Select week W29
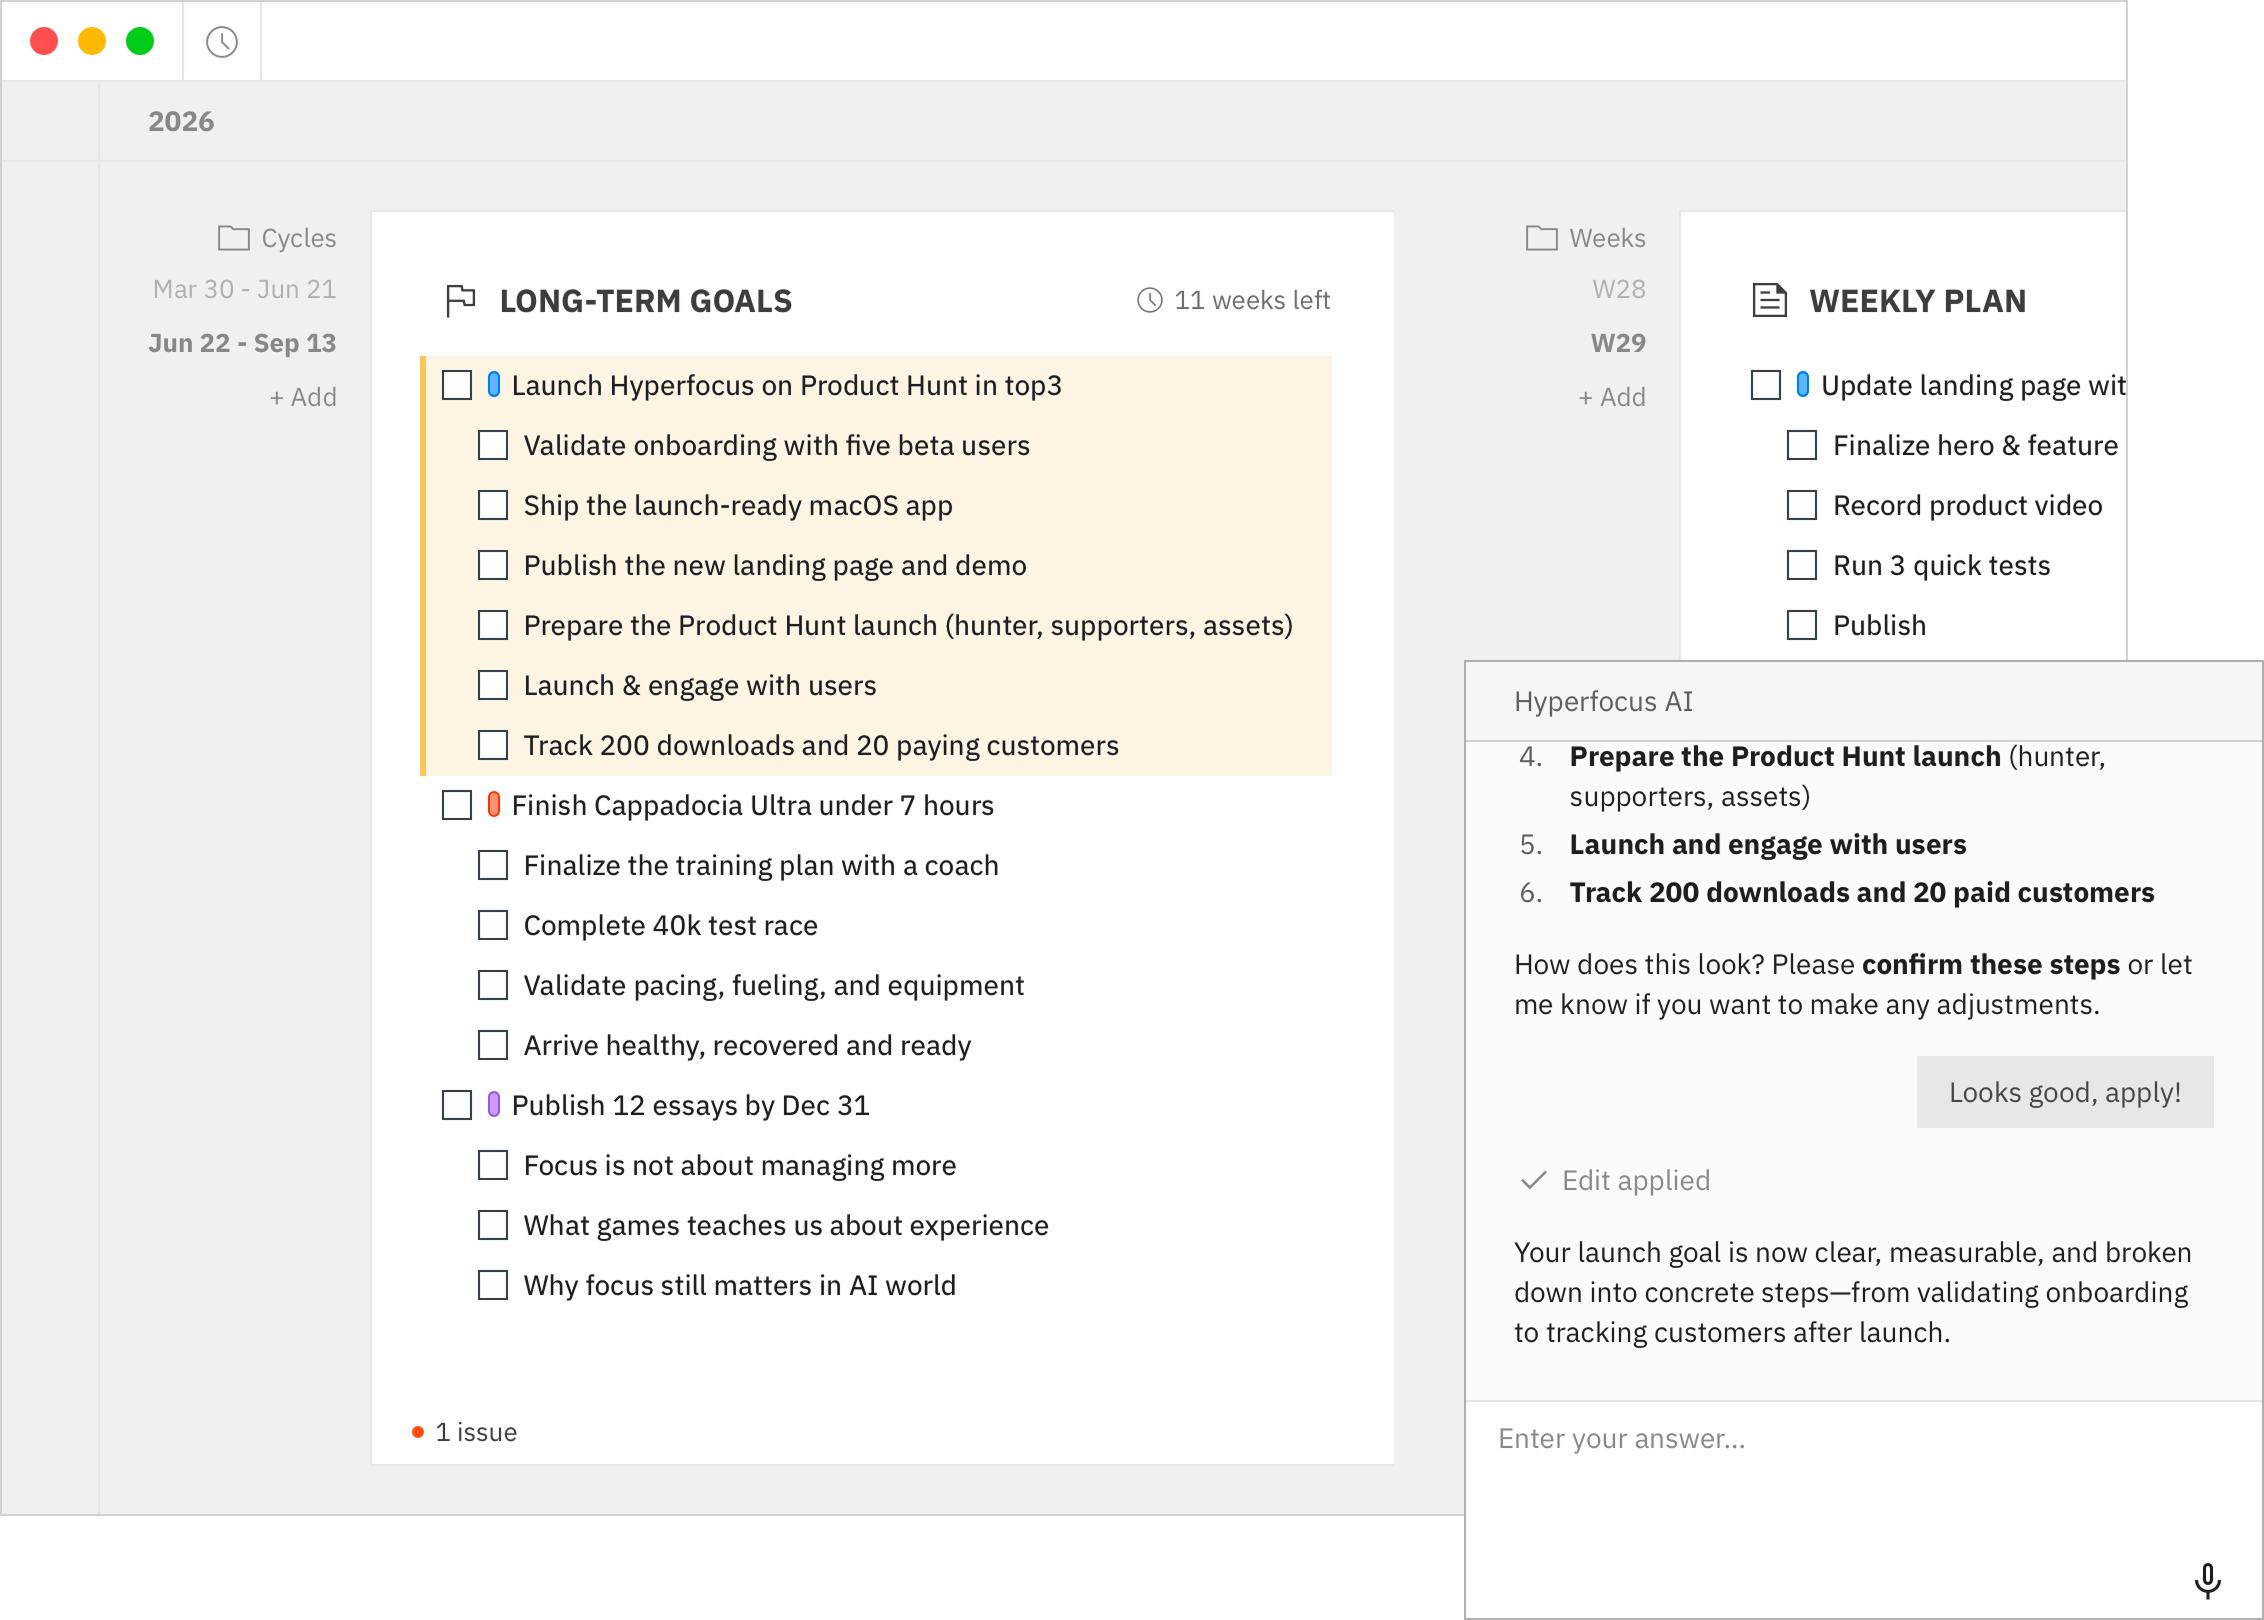 click(x=1618, y=343)
